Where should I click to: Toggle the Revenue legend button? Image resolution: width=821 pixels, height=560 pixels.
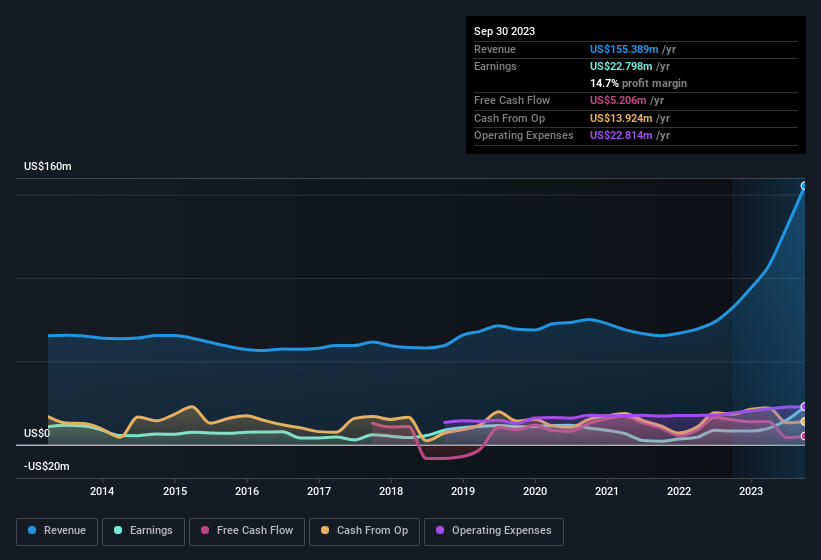57,531
